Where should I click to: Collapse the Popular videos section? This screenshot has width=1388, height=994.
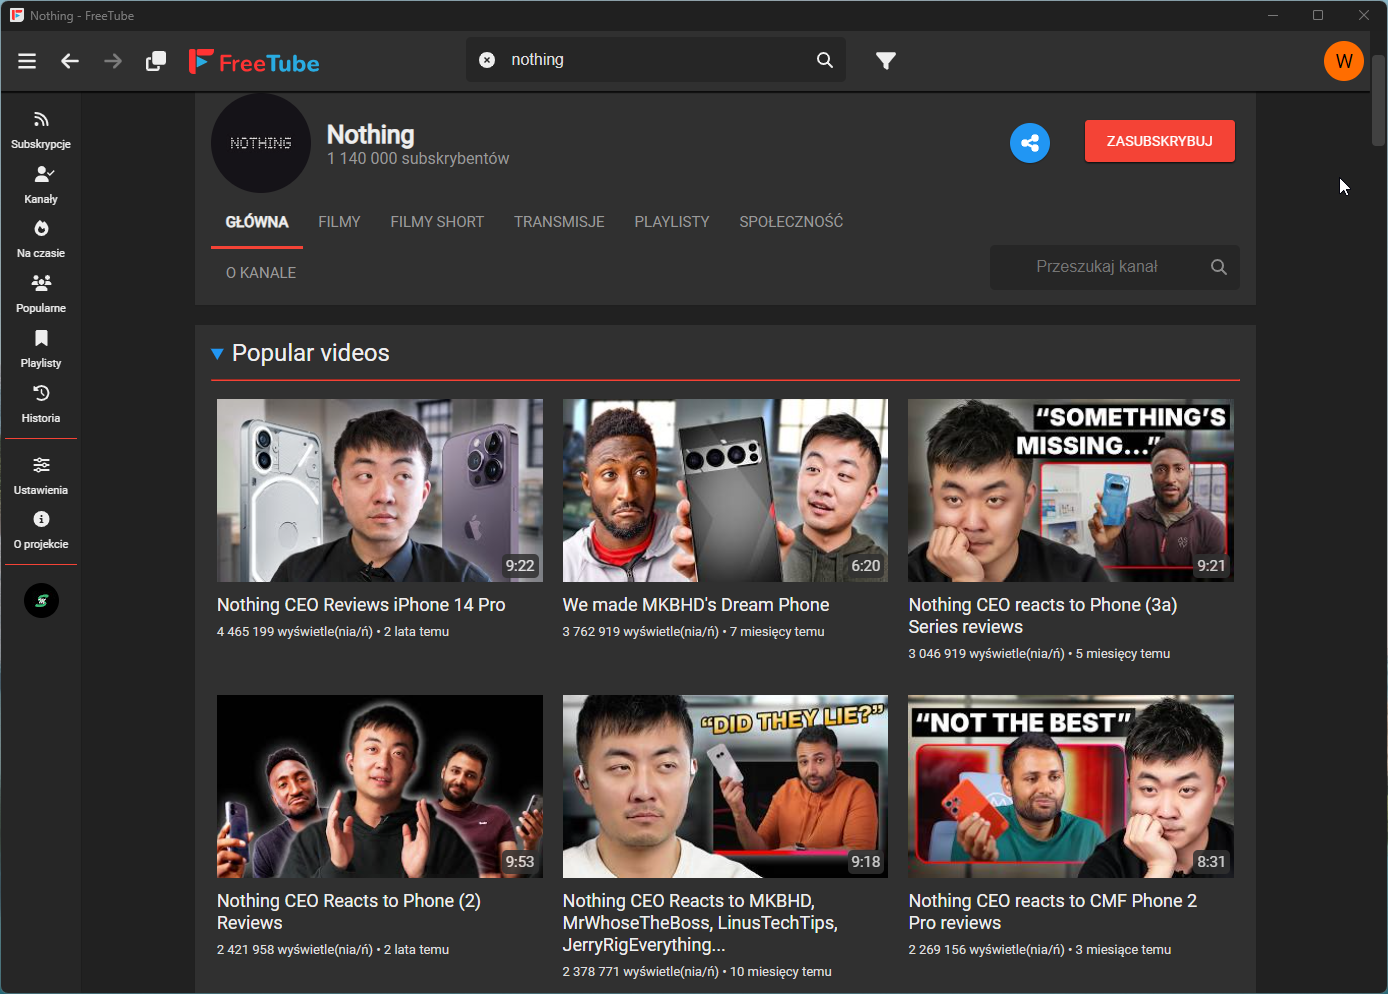[x=217, y=354]
